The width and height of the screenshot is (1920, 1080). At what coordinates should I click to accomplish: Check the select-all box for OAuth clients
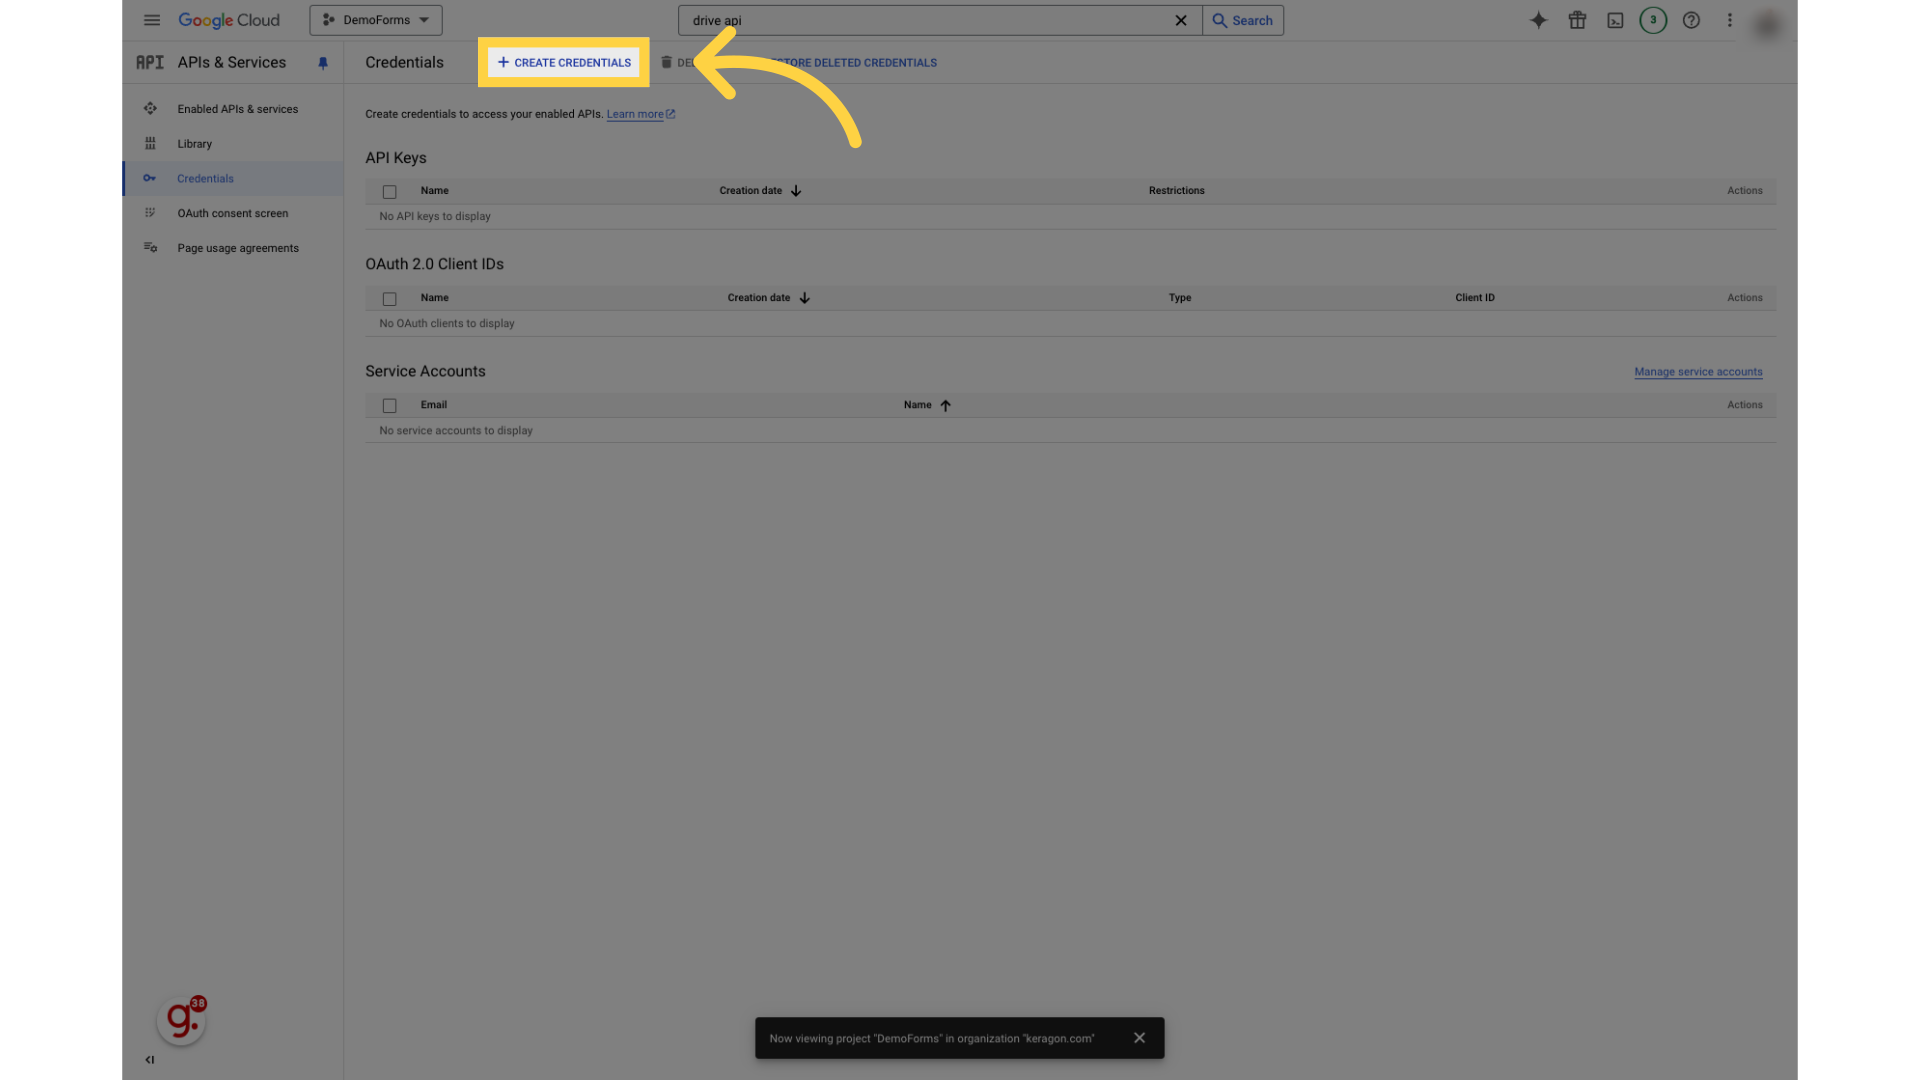[390, 298]
